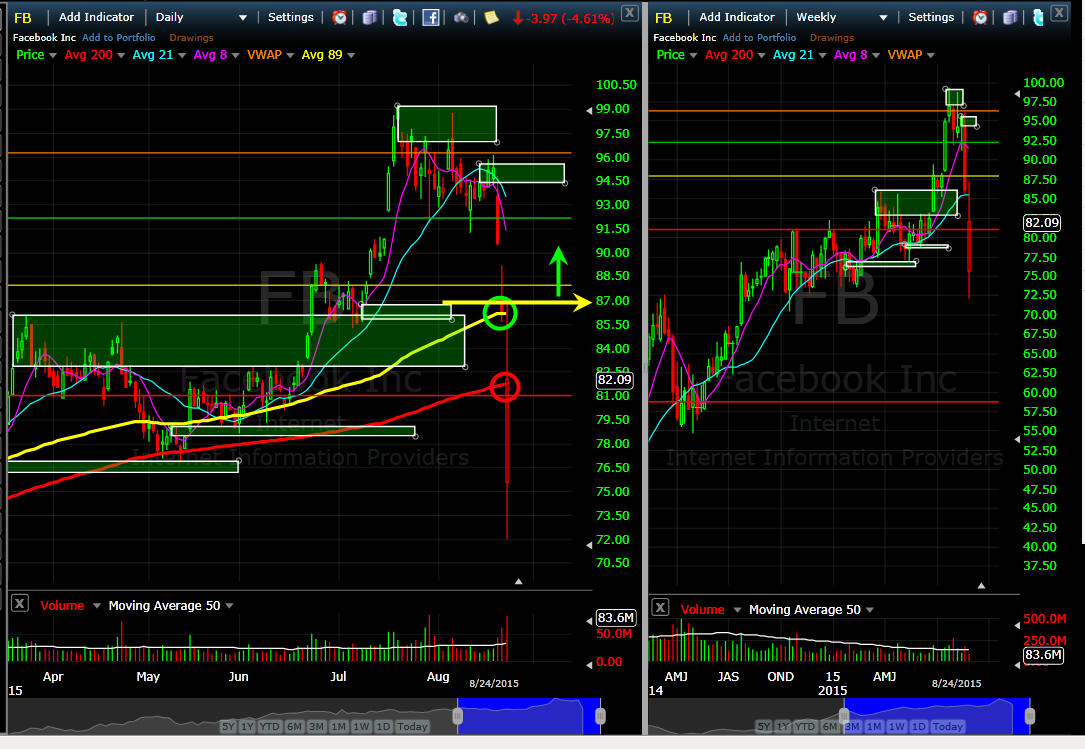1085x749 pixels.
Task: Close the Volume panel in Daily chart
Action: [19, 604]
